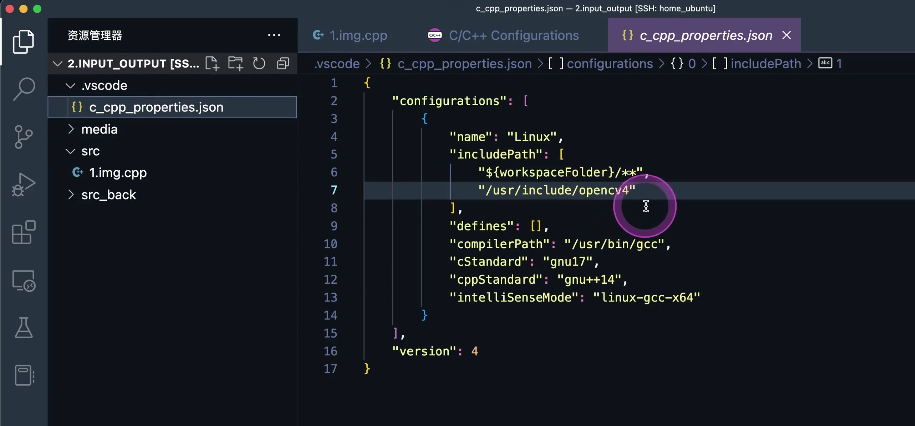915x426 pixels.
Task: Open the Source Control view
Action: point(23,136)
